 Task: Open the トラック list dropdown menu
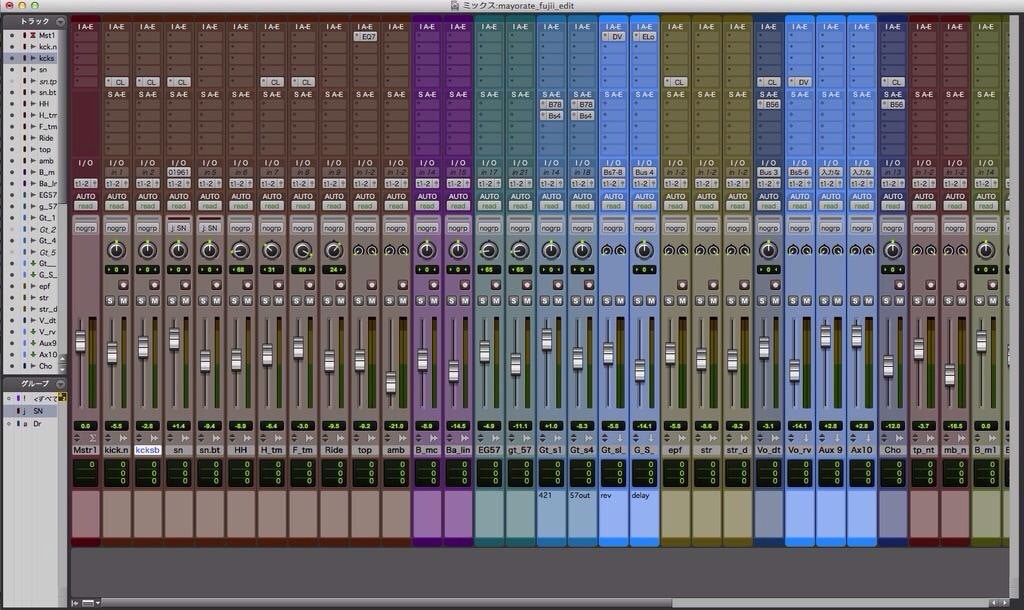(60, 22)
